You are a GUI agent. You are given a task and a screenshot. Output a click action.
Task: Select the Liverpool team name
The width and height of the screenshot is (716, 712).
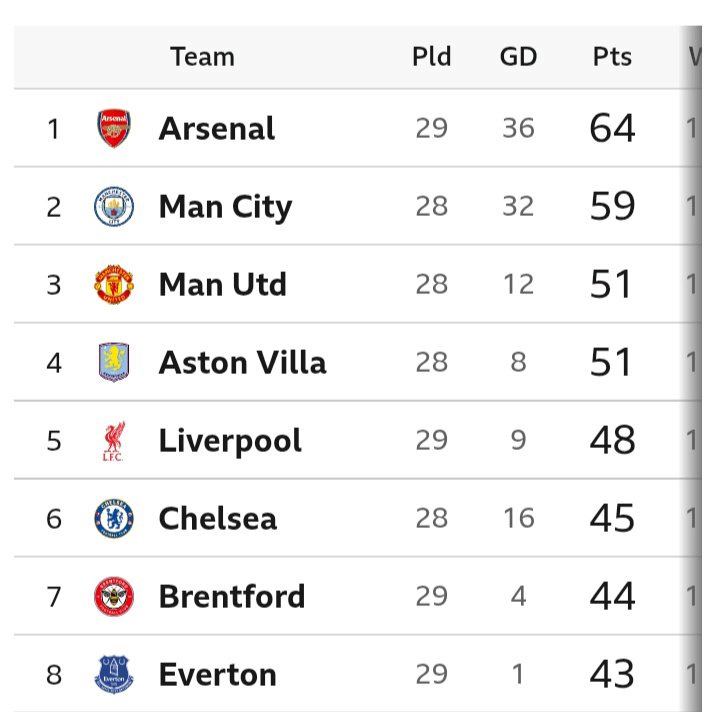tap(230, 441)
